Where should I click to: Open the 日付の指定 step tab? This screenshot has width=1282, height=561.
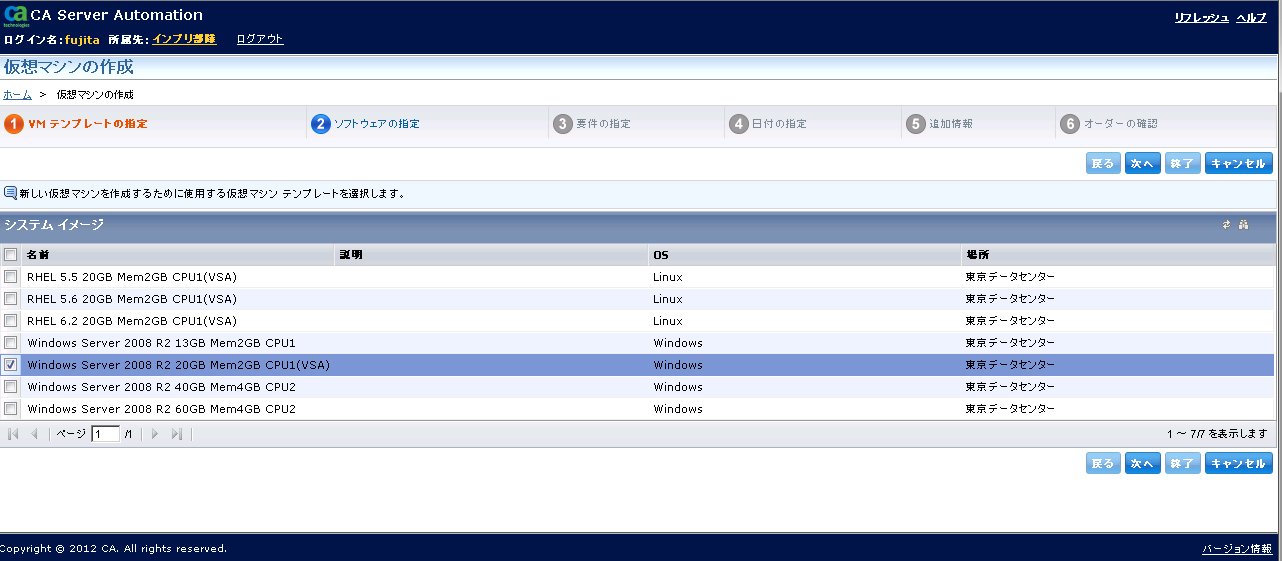(x=780, y=124)
